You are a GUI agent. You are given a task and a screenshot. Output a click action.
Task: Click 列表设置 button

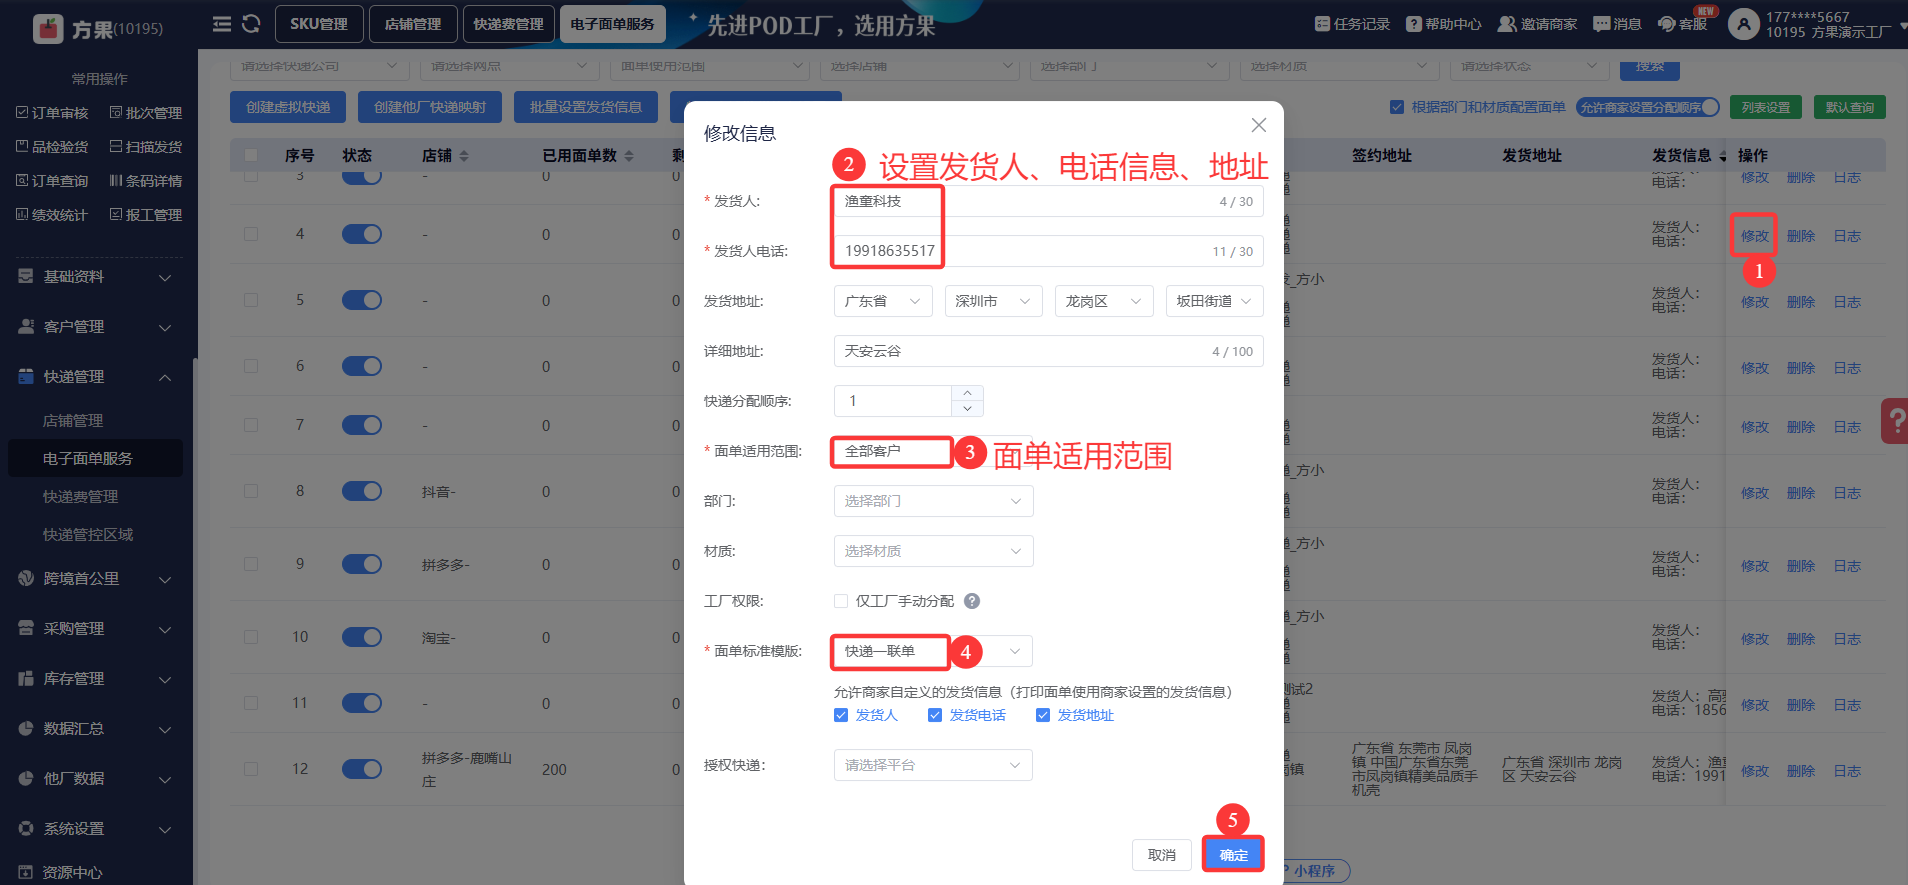pyautogui.click(x=1766, y=107)
